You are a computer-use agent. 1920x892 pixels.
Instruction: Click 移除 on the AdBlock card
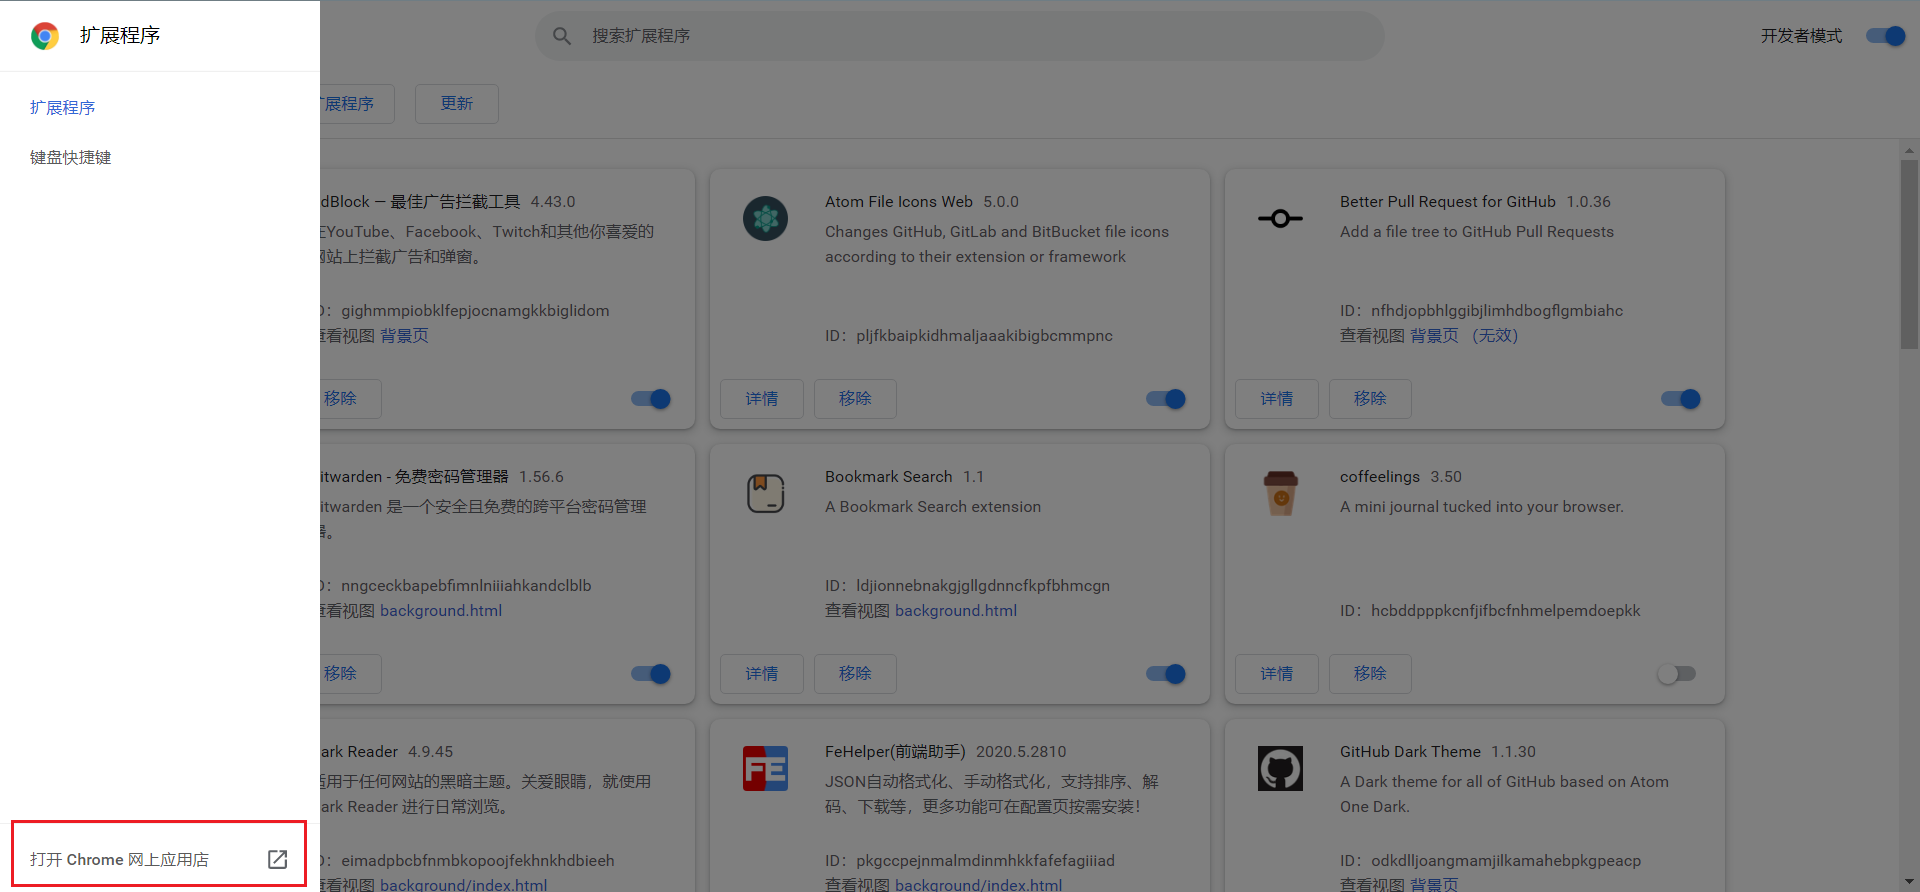tap(350, 399)
